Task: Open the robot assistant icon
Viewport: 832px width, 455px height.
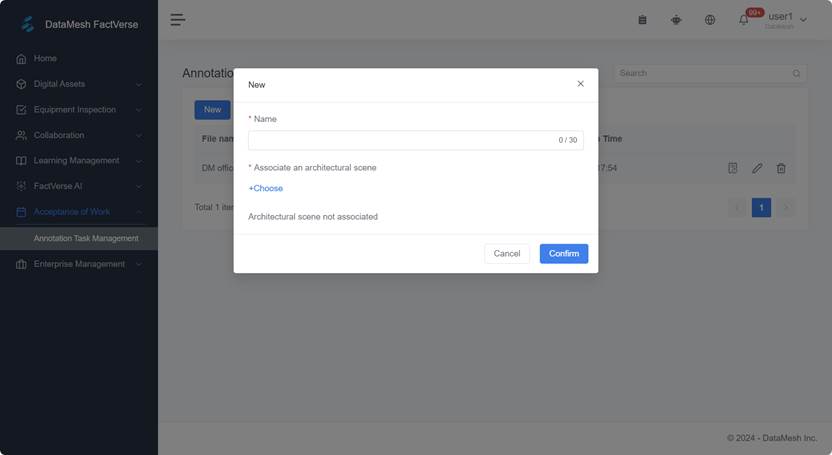Action: (676, 20)
